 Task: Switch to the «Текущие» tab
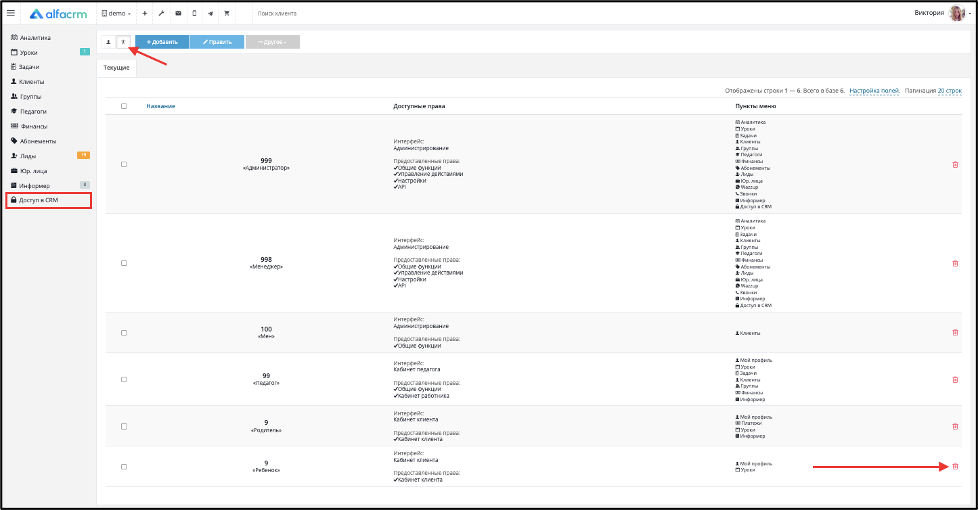pos(117,67)
